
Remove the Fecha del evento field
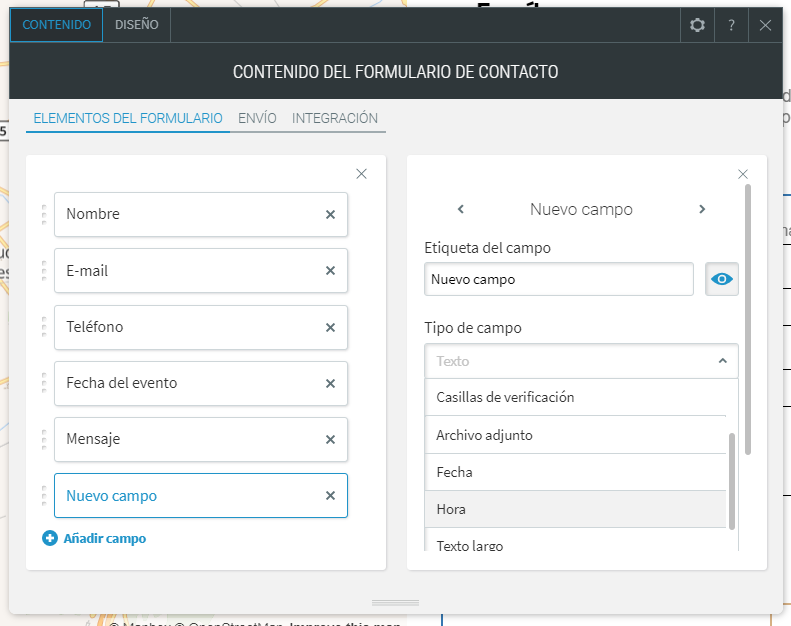click(x=330, y=383)
